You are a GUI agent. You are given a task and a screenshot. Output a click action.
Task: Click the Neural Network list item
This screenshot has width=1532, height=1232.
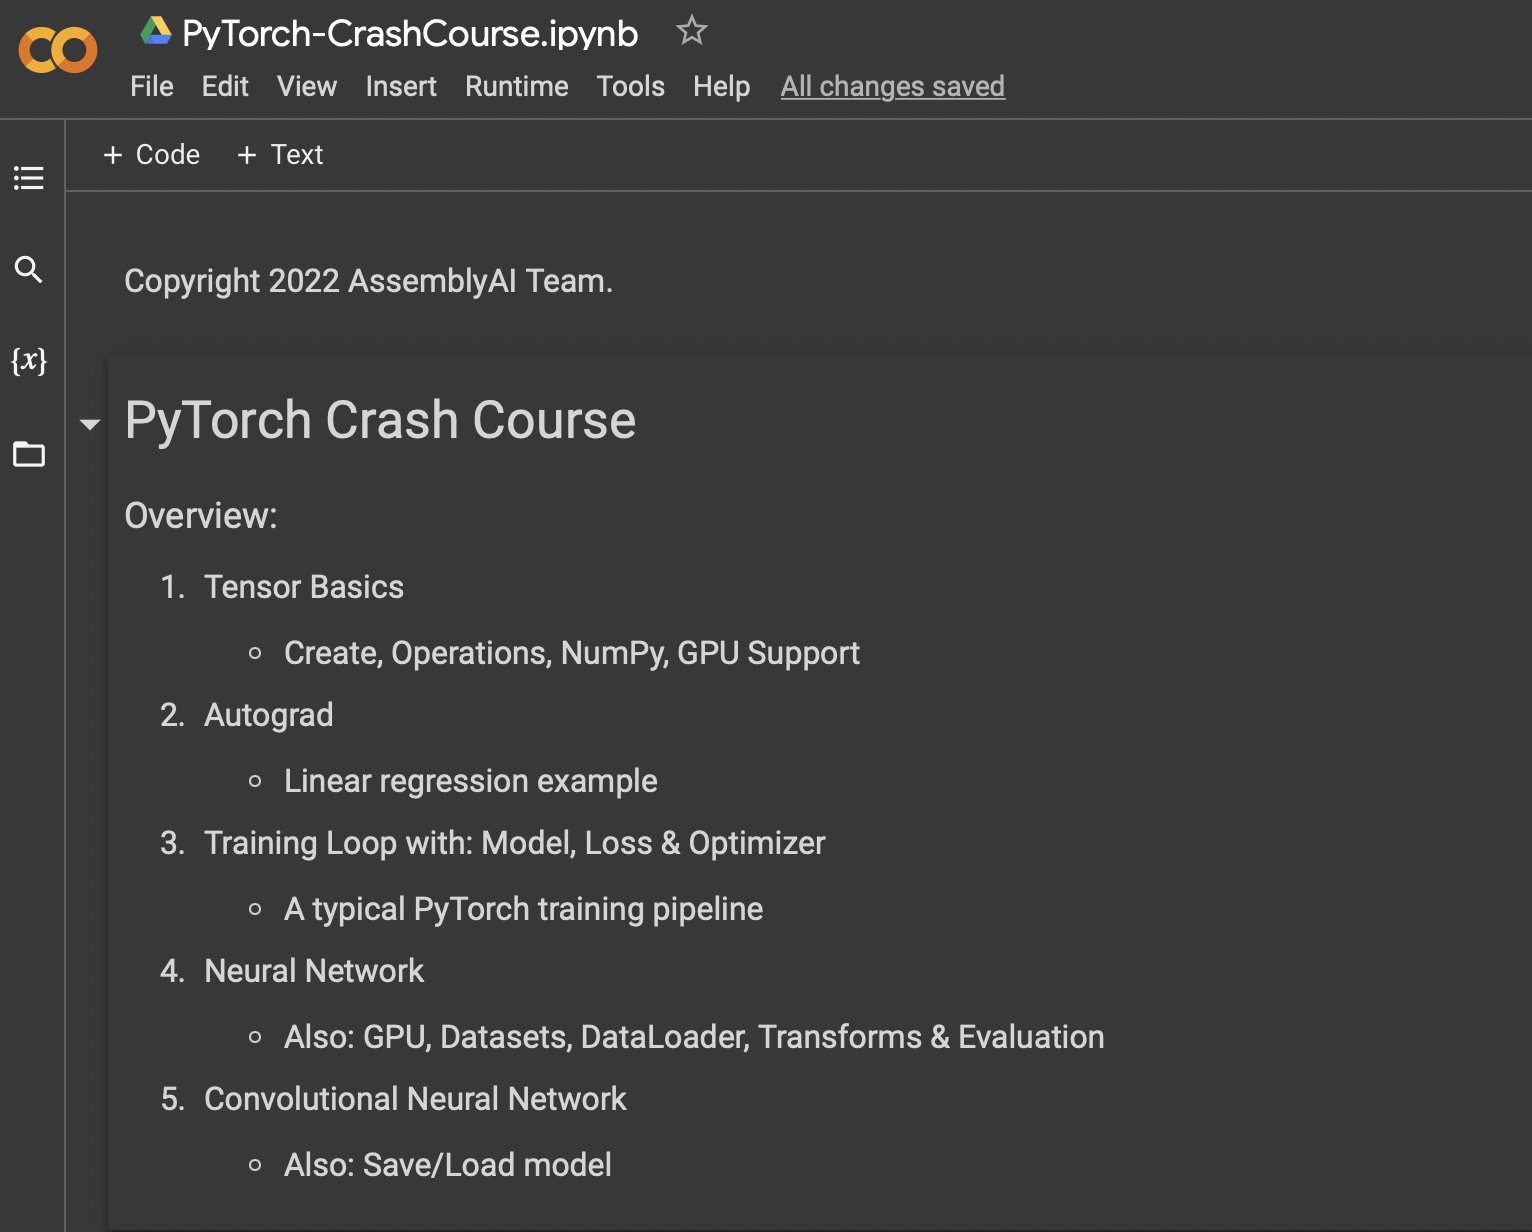click(x=314, y=971)
